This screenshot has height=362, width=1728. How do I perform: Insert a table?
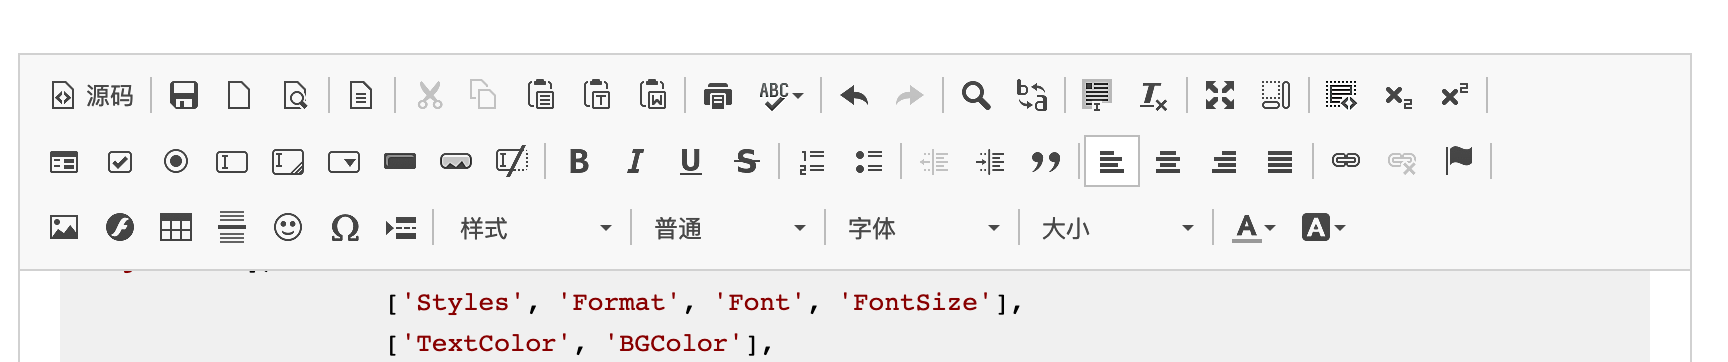tap(176, 228)
